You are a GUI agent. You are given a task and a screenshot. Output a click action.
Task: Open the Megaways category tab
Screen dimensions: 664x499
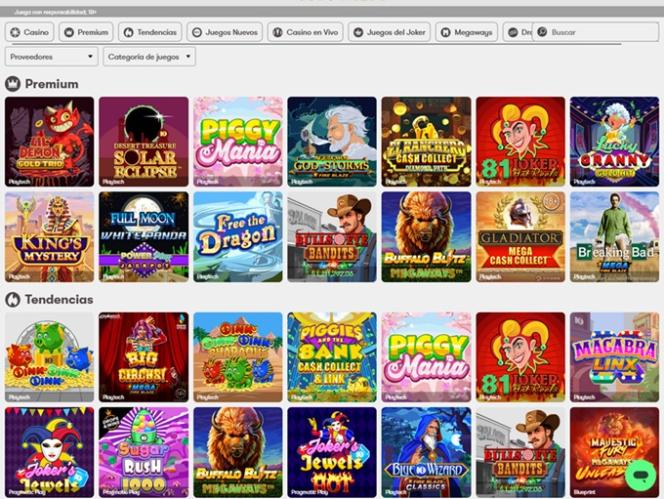pyautogui.click(x=466, y=32)
